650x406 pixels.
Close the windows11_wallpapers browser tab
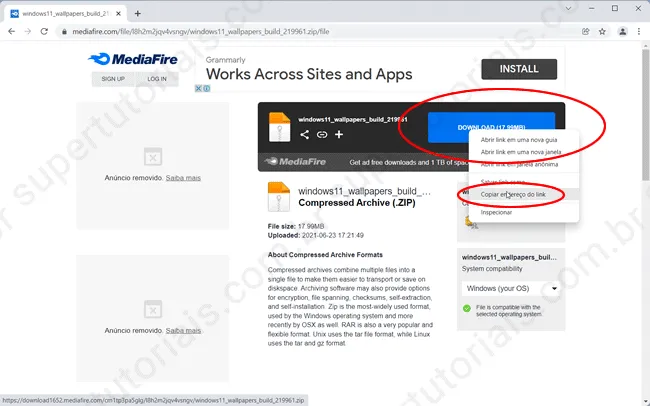tap(119, 13)
